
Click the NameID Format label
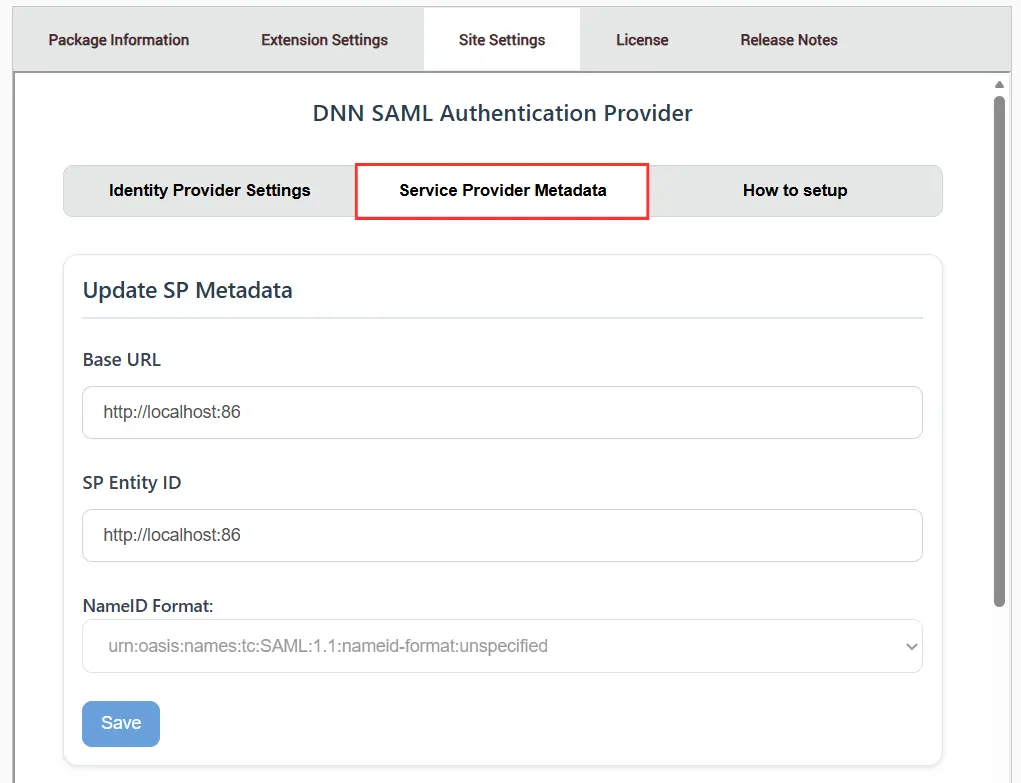click(148, 606)
